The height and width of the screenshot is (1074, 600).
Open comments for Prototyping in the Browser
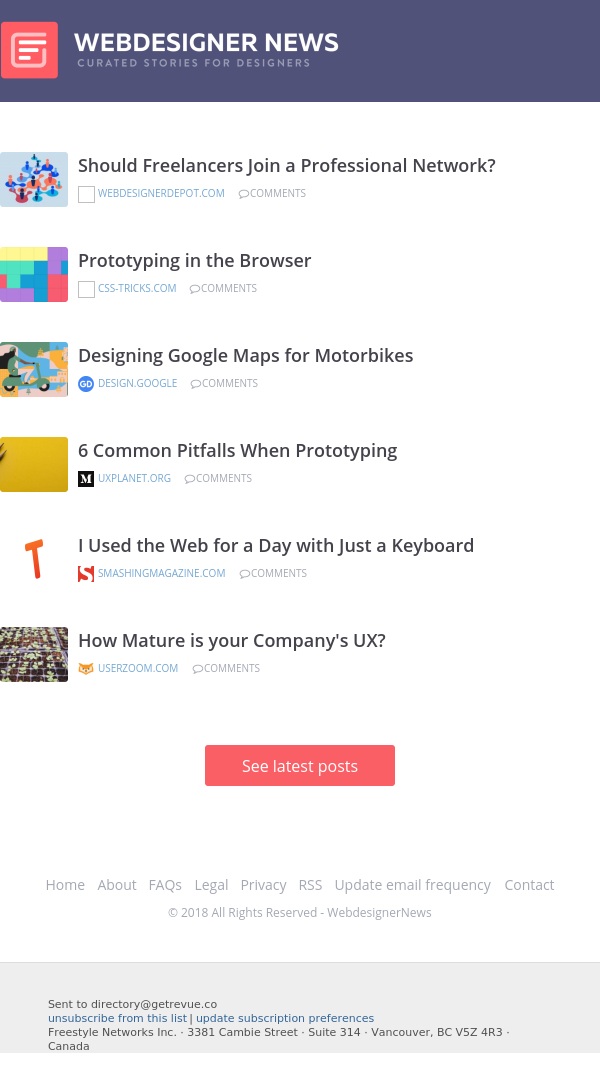(223, 289)
